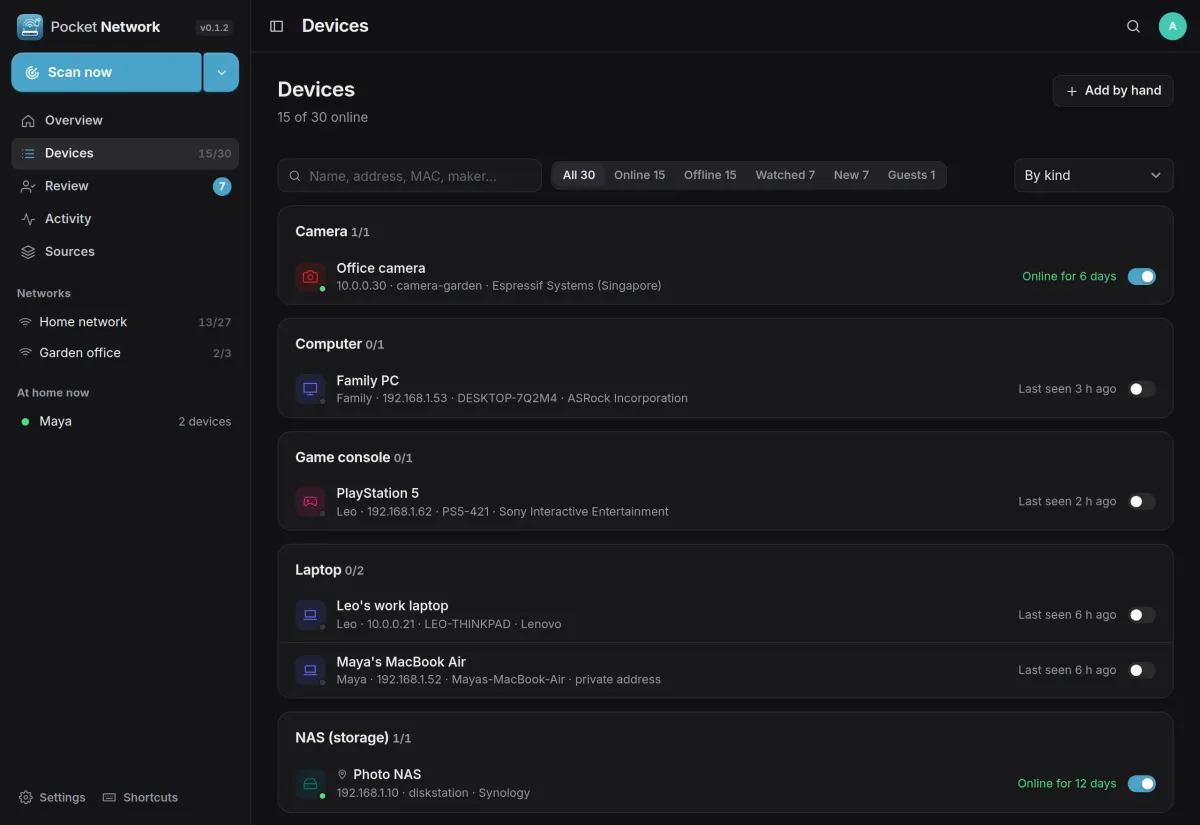Open the Activity page
The width and height of the screenshot is (1200, 825).
125,219
